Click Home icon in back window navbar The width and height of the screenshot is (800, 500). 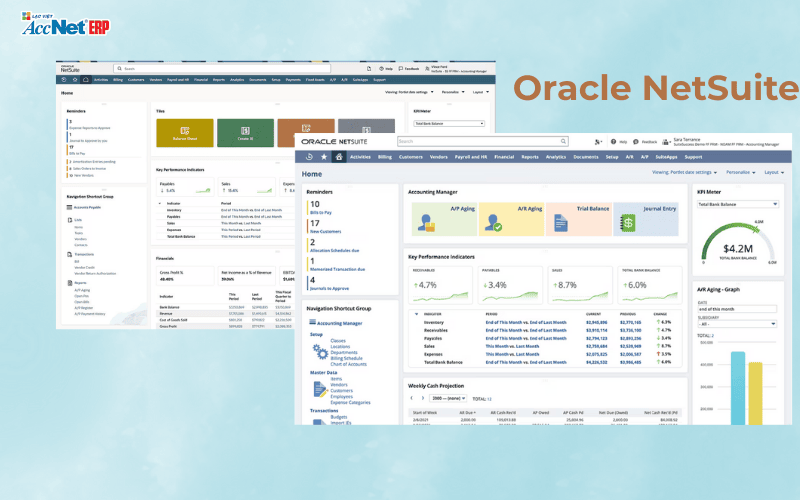point(86,80)
